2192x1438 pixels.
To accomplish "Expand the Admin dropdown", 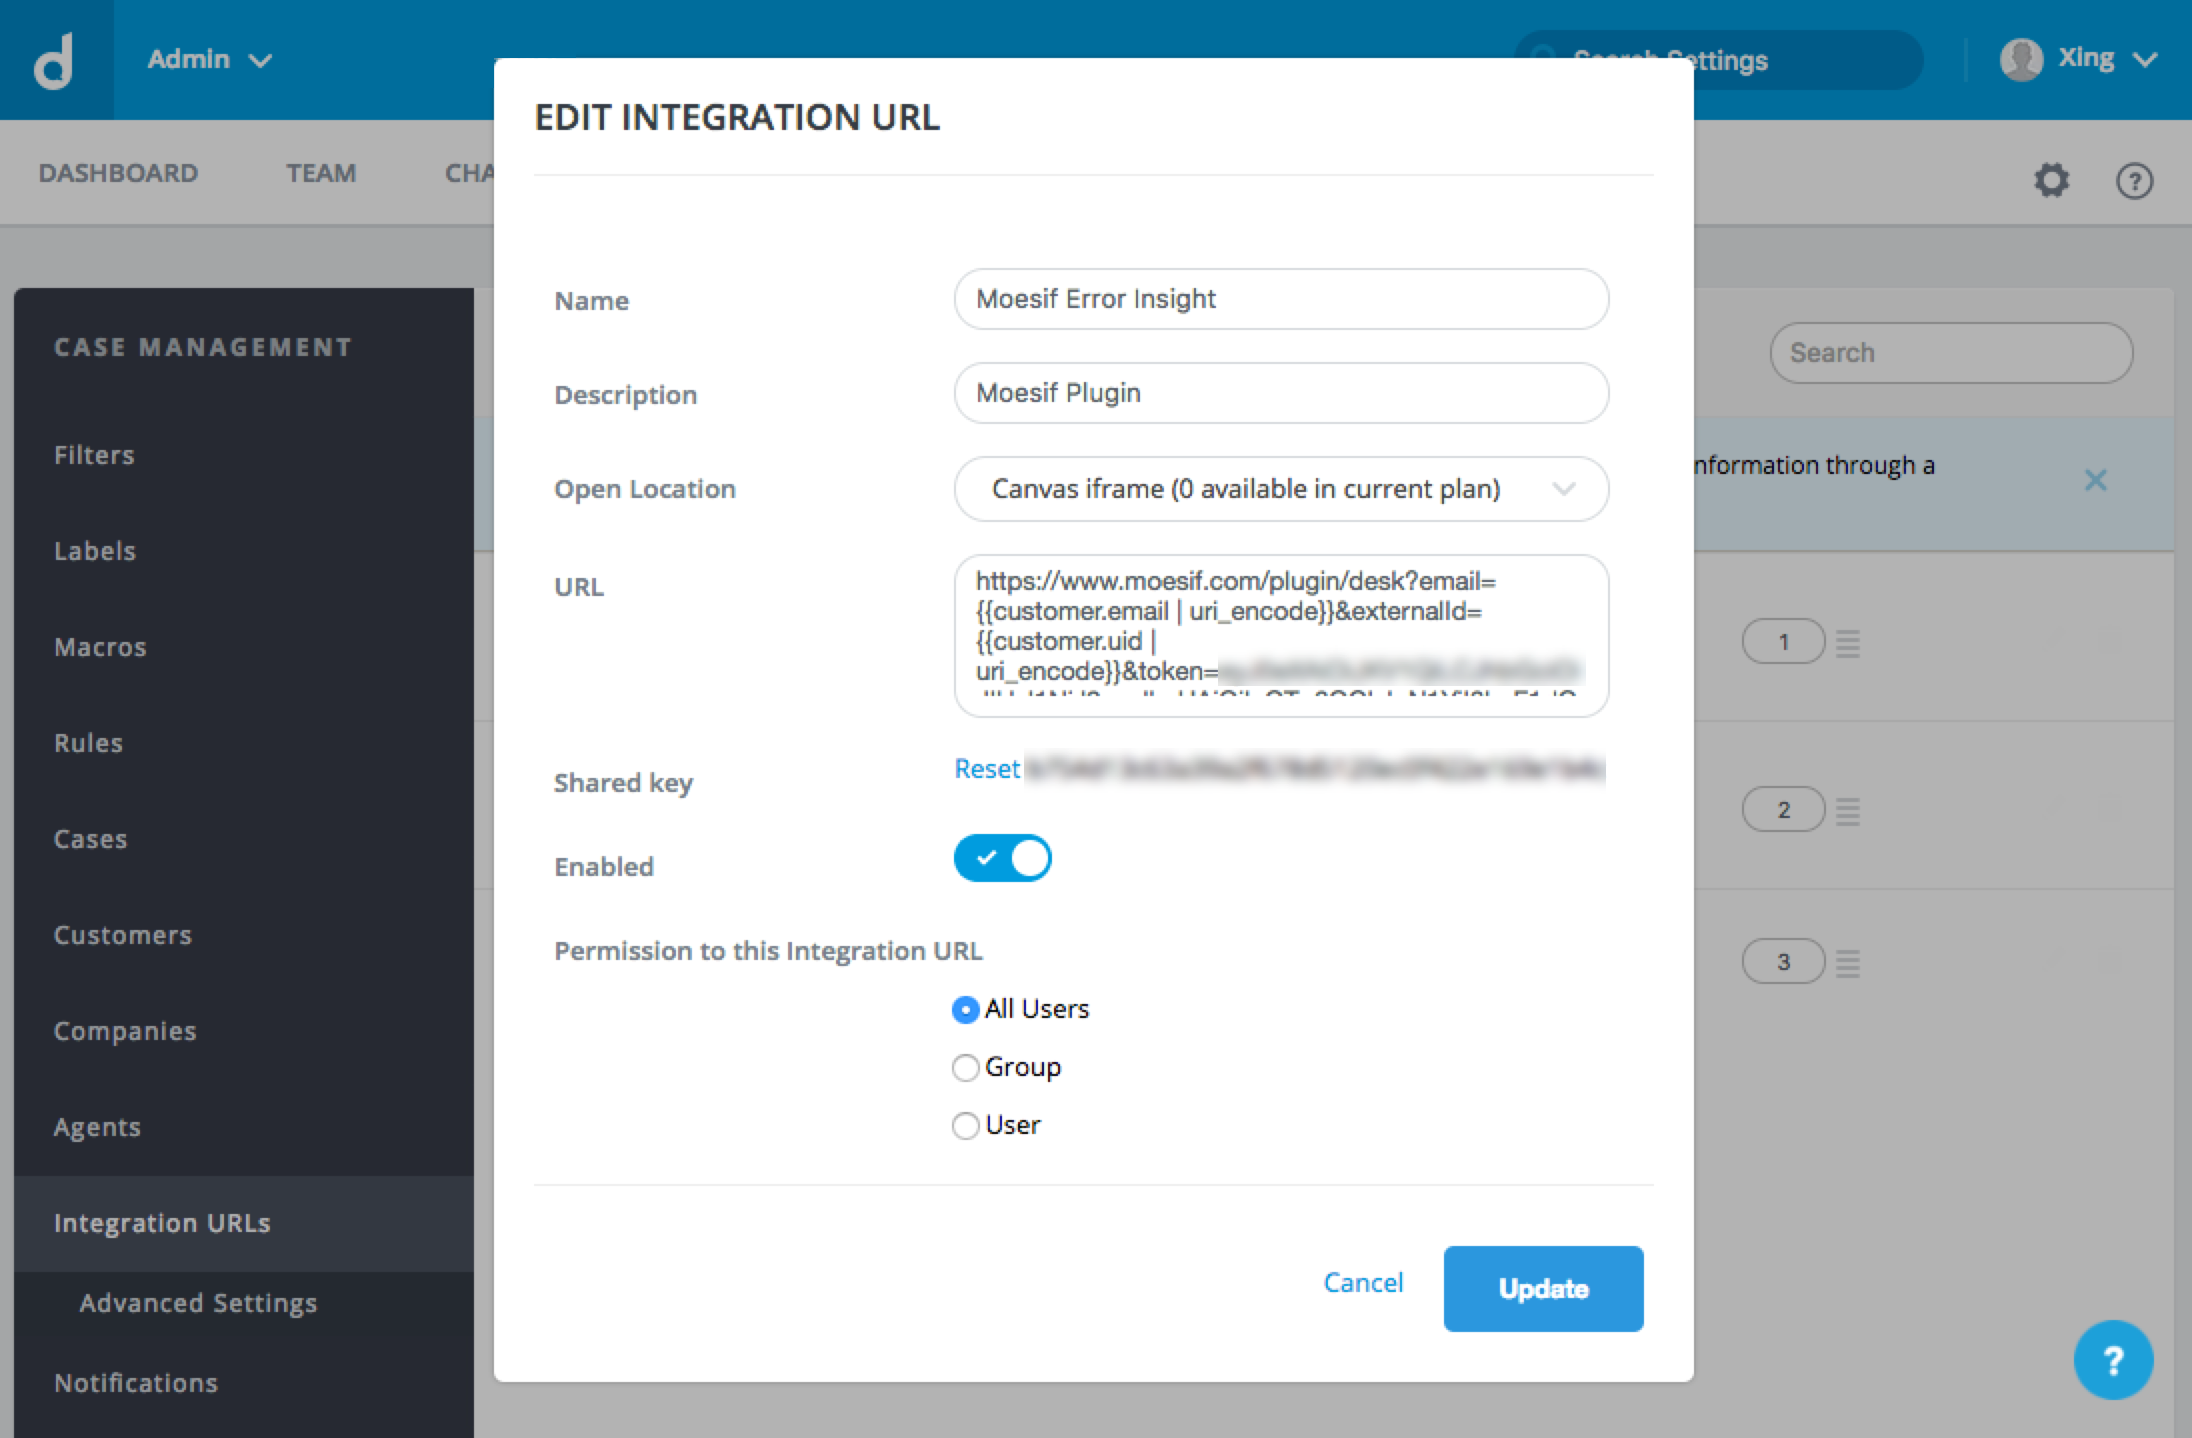I will pyautogui.click(x=210, y=58).
